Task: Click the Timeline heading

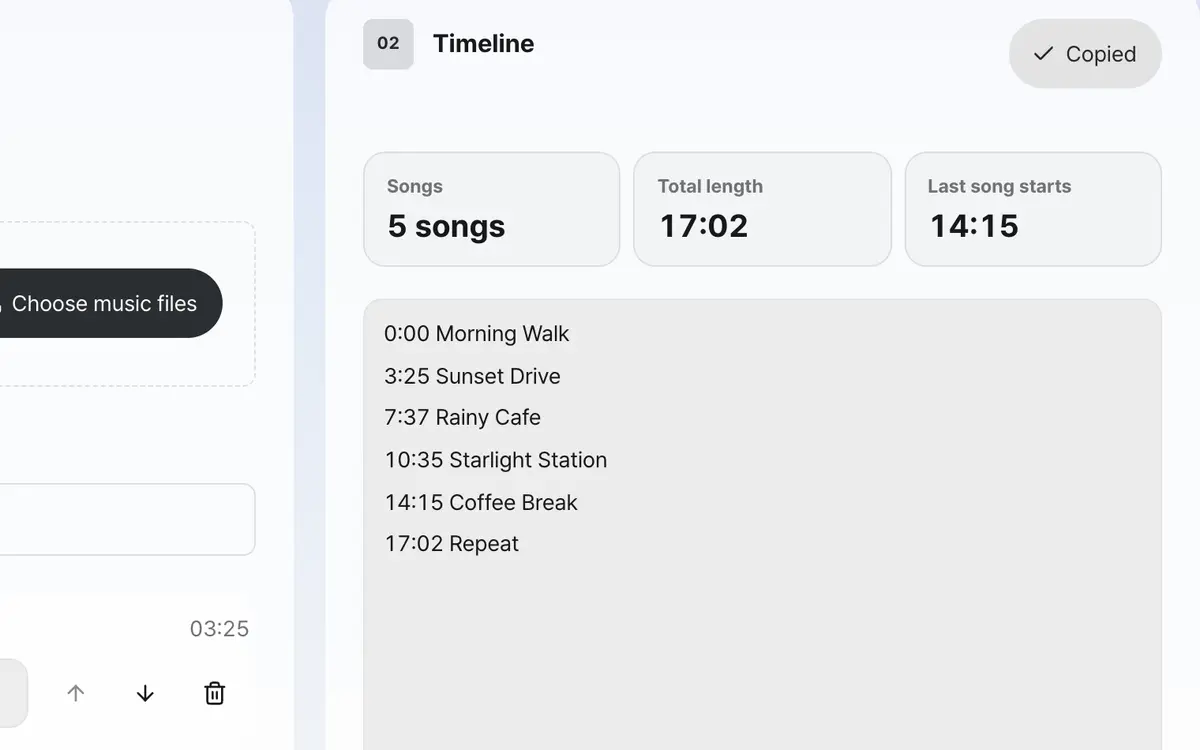Action: tap(483, 44)
